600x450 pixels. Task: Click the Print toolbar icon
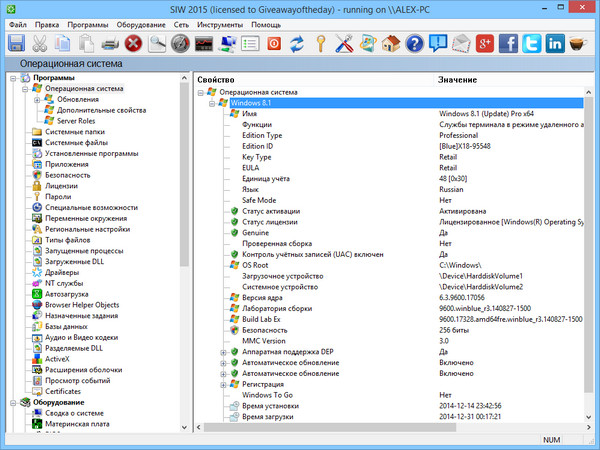click(110, 43)
